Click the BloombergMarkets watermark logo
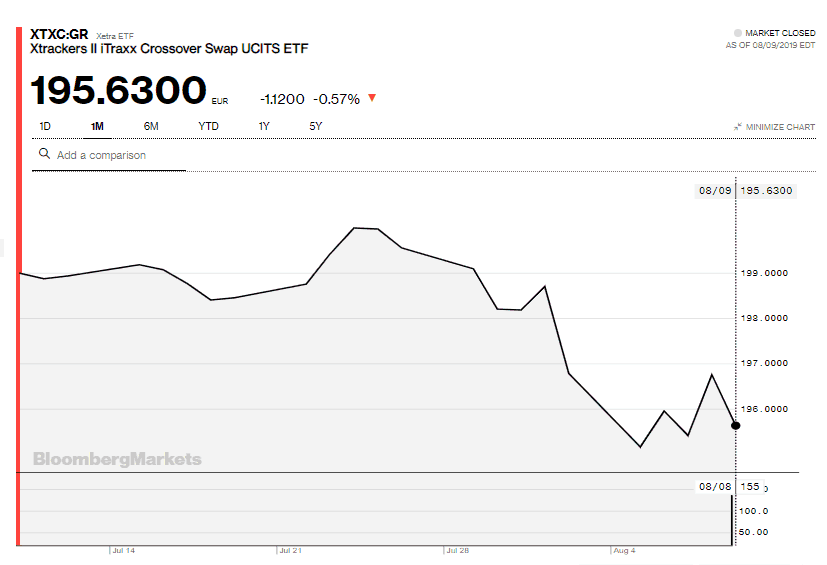827x565 pixels. coord(117,459)
